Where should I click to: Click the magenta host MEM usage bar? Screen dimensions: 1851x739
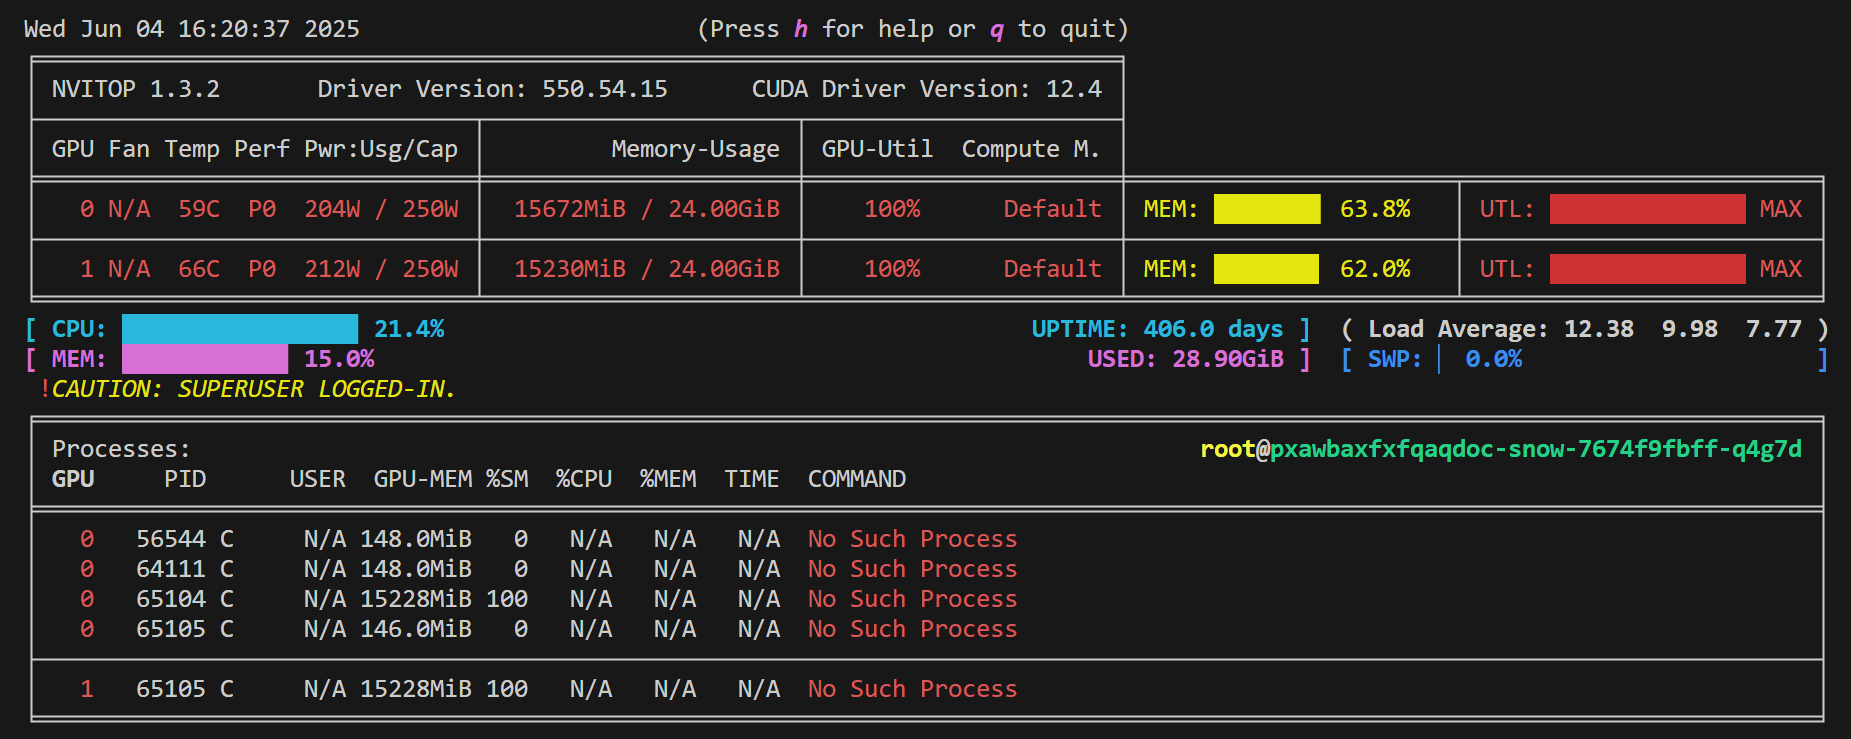(205, 359)
